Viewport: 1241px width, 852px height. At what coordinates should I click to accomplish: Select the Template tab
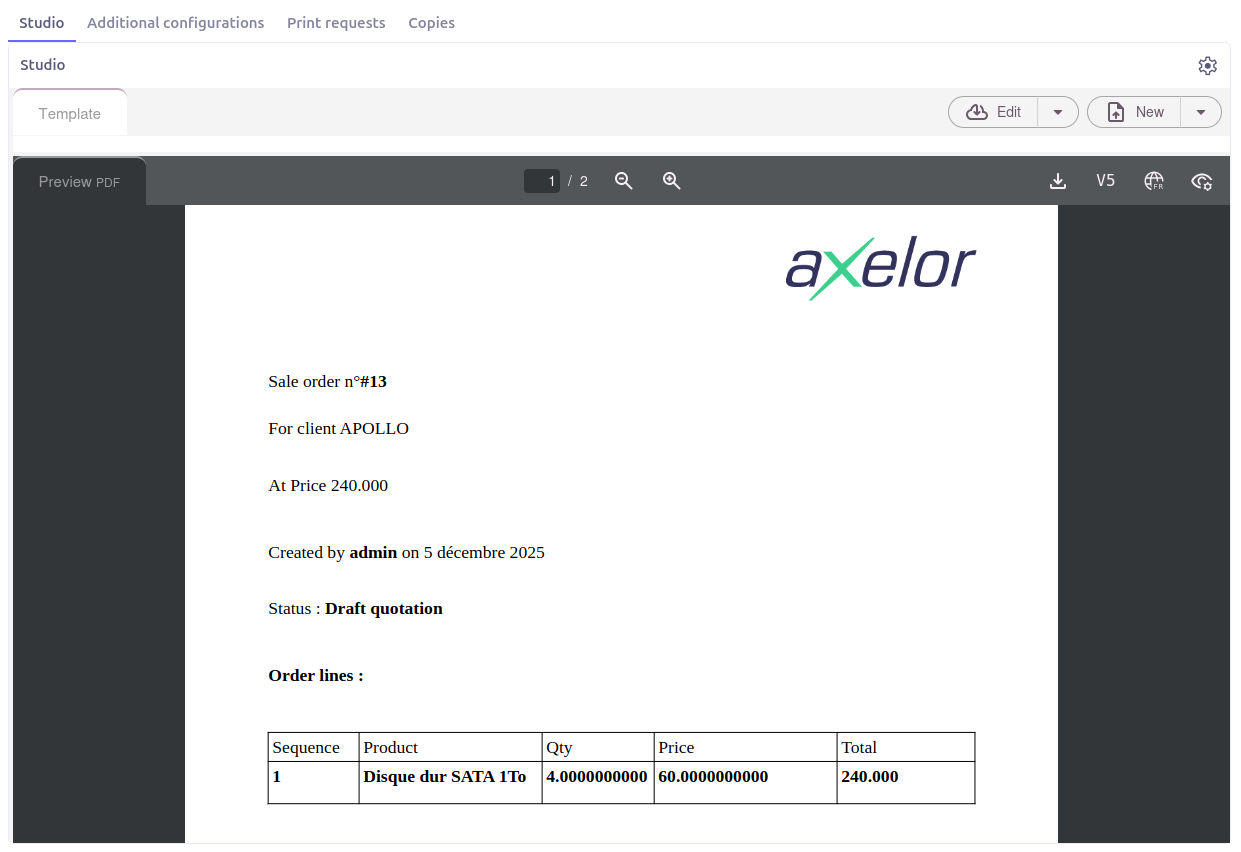tap(70, 114)
